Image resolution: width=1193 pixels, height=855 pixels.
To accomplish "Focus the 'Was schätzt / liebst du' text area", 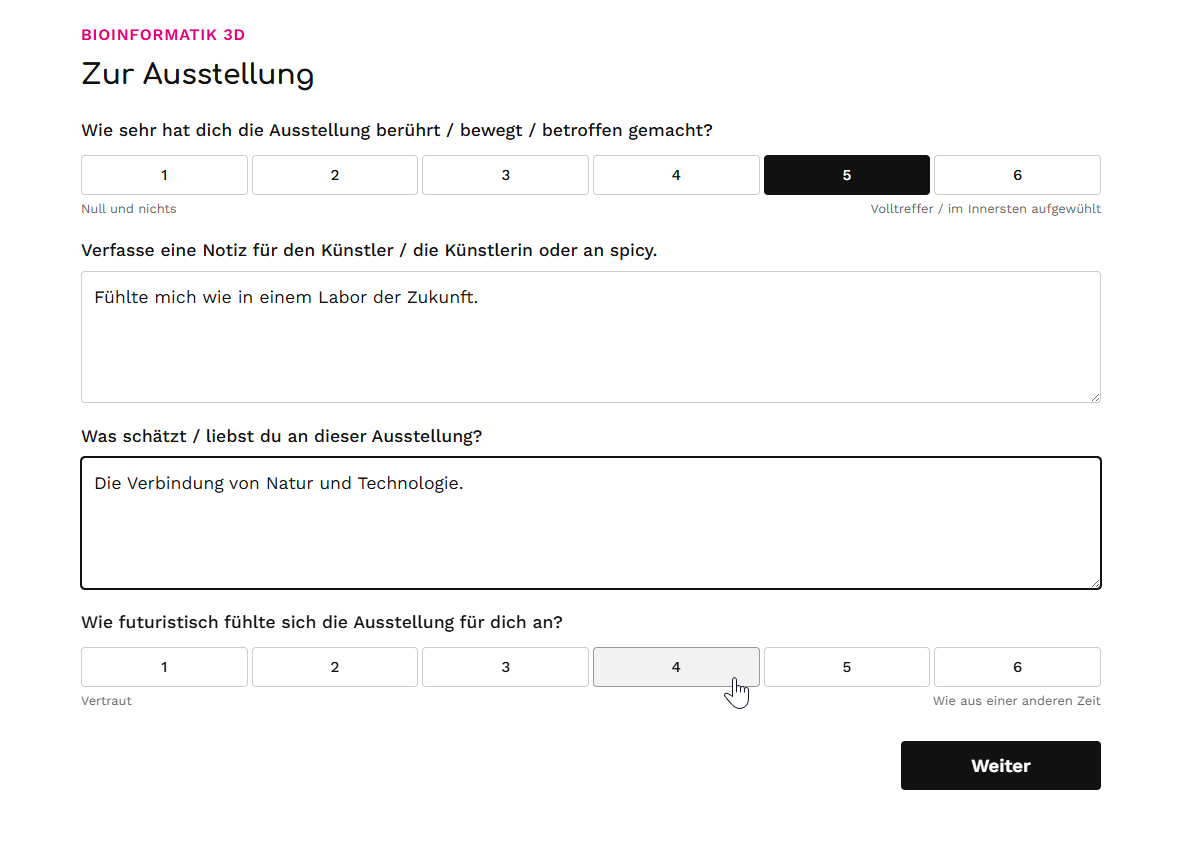I will coord(591,523).
